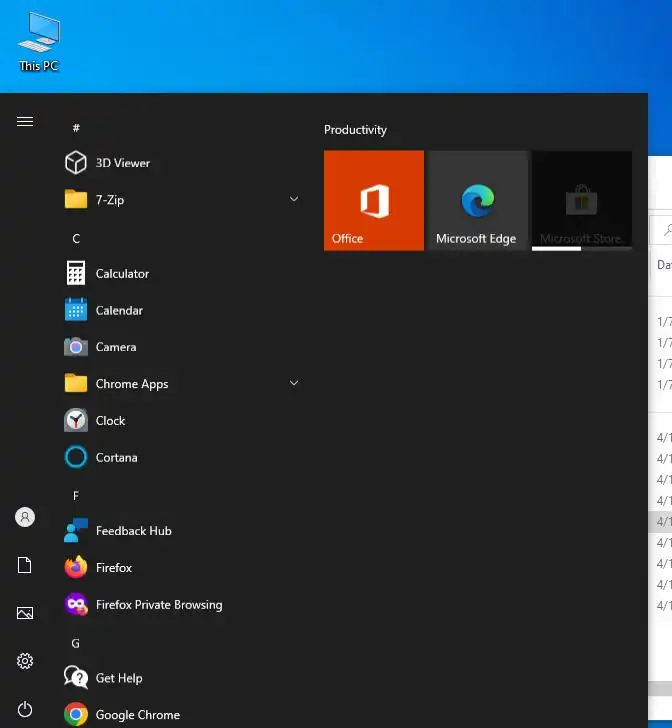
Task: Expand the Chrome Apps folder chevron
Action: (294, 383)
